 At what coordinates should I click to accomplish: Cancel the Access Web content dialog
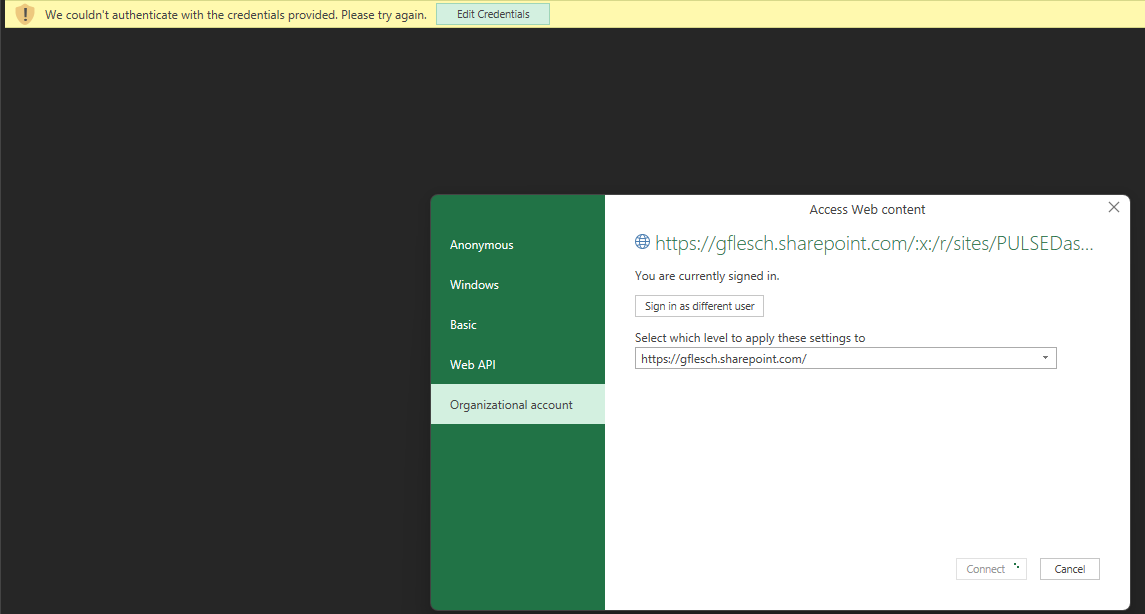coord(1070,569)
